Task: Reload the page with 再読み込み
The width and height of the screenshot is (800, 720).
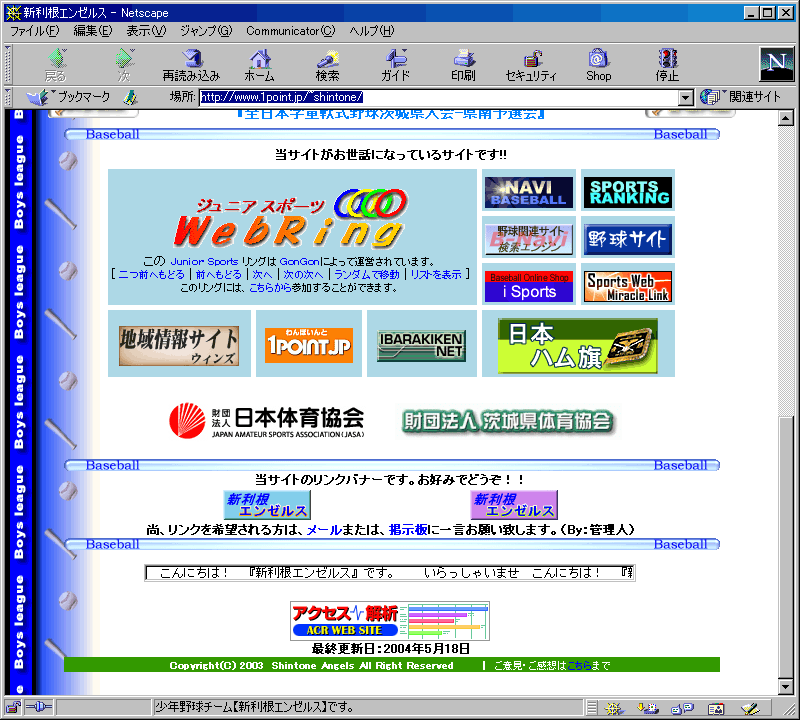Action: point(191,65)
